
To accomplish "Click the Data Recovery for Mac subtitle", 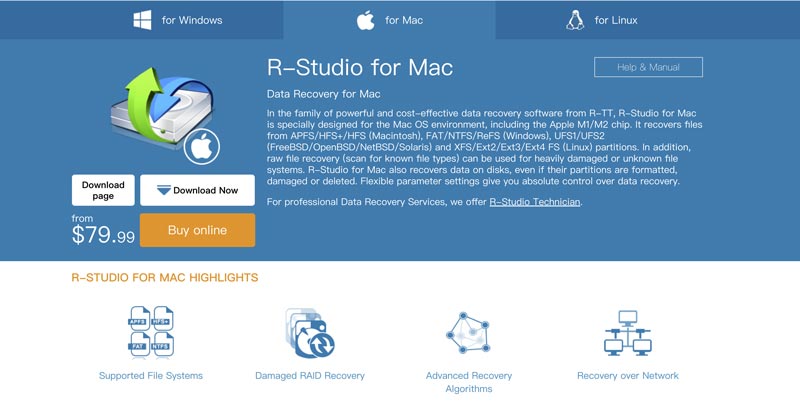I will [323, 94].
